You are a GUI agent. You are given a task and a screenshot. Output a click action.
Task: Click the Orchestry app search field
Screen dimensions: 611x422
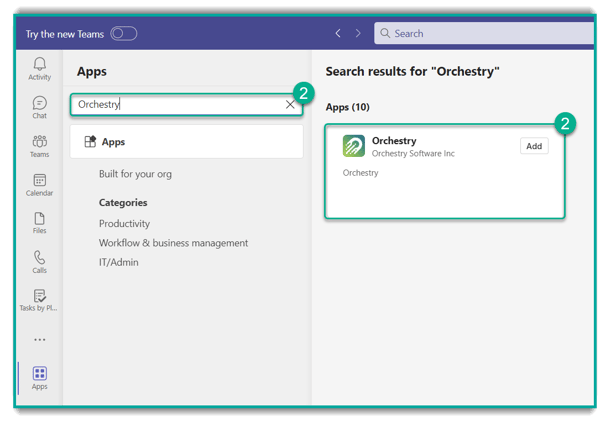175,104
